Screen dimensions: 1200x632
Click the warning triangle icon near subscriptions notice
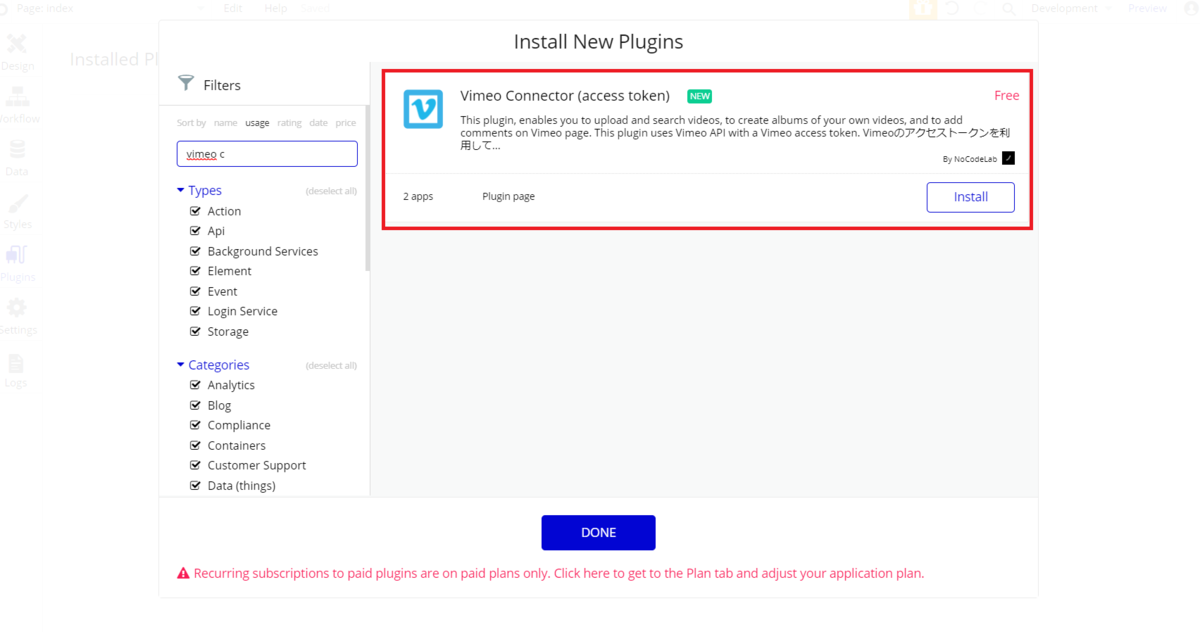point(183,574)
